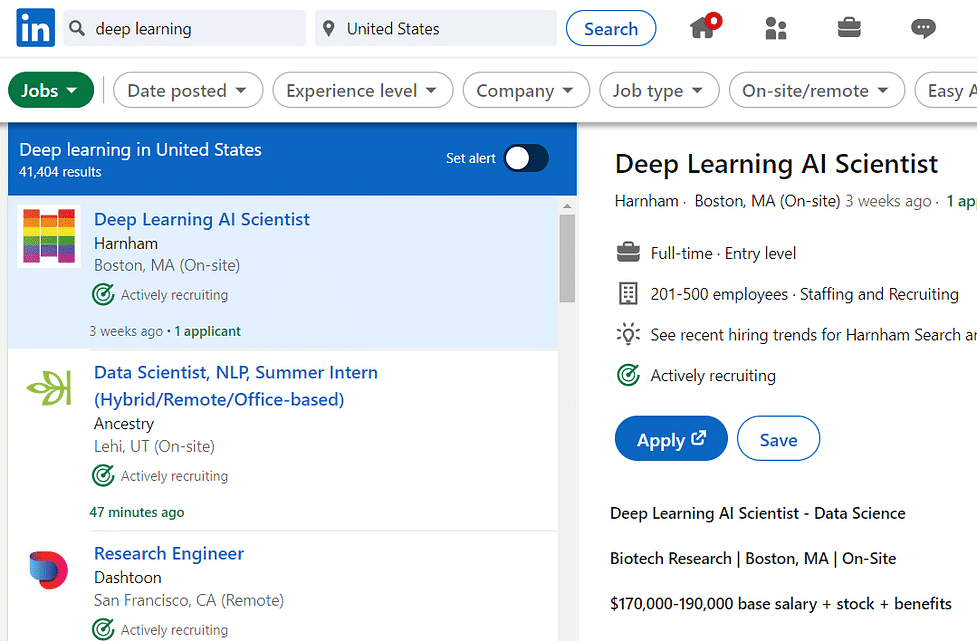Screen dimensions: 977x641
Task: Click the Deep Learning AI Scientist details title
Action: click(776, 164)
